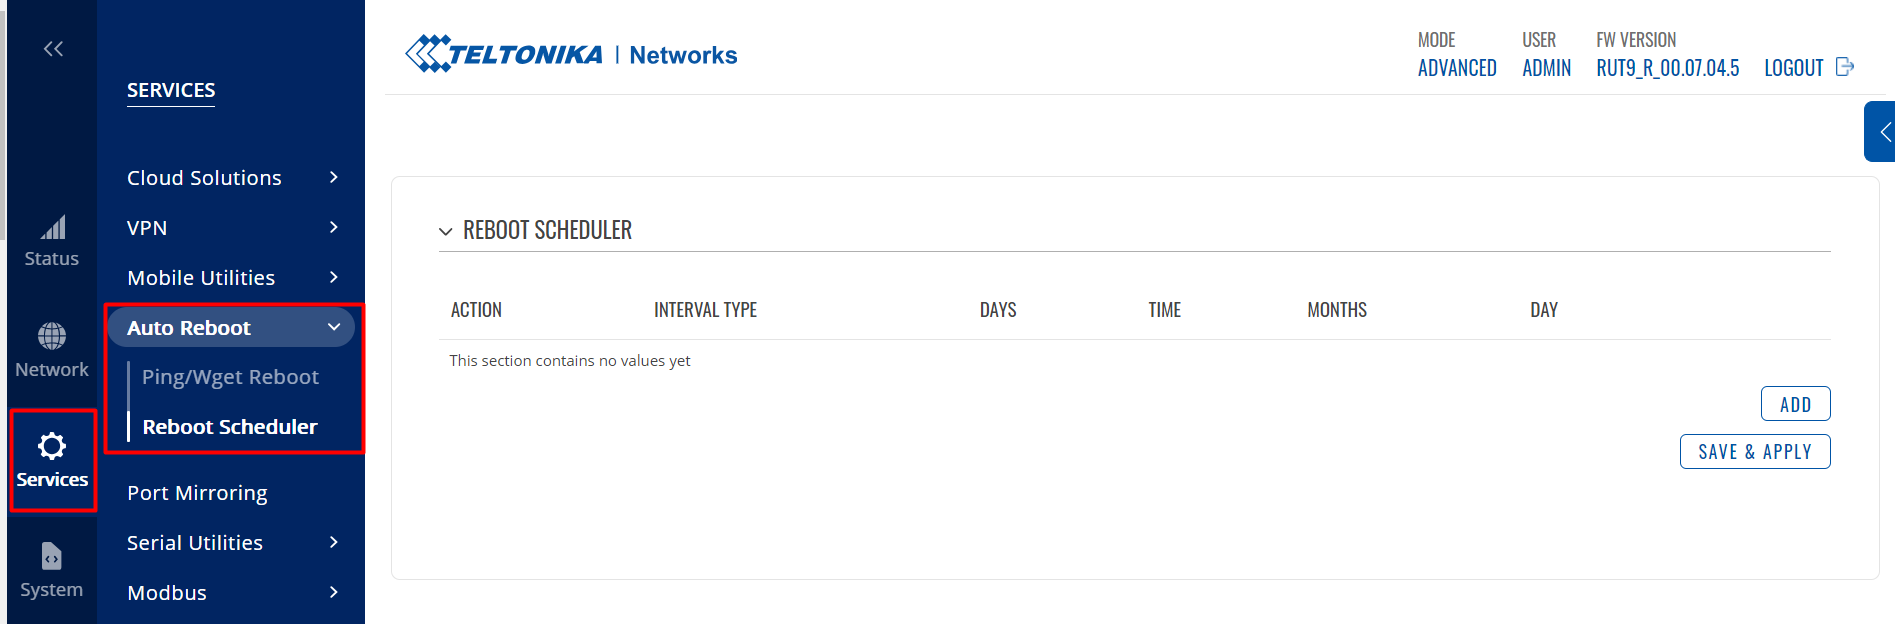Open Status section signal icon
This screenshot has width=1895, height=624.
pos(53,228)
